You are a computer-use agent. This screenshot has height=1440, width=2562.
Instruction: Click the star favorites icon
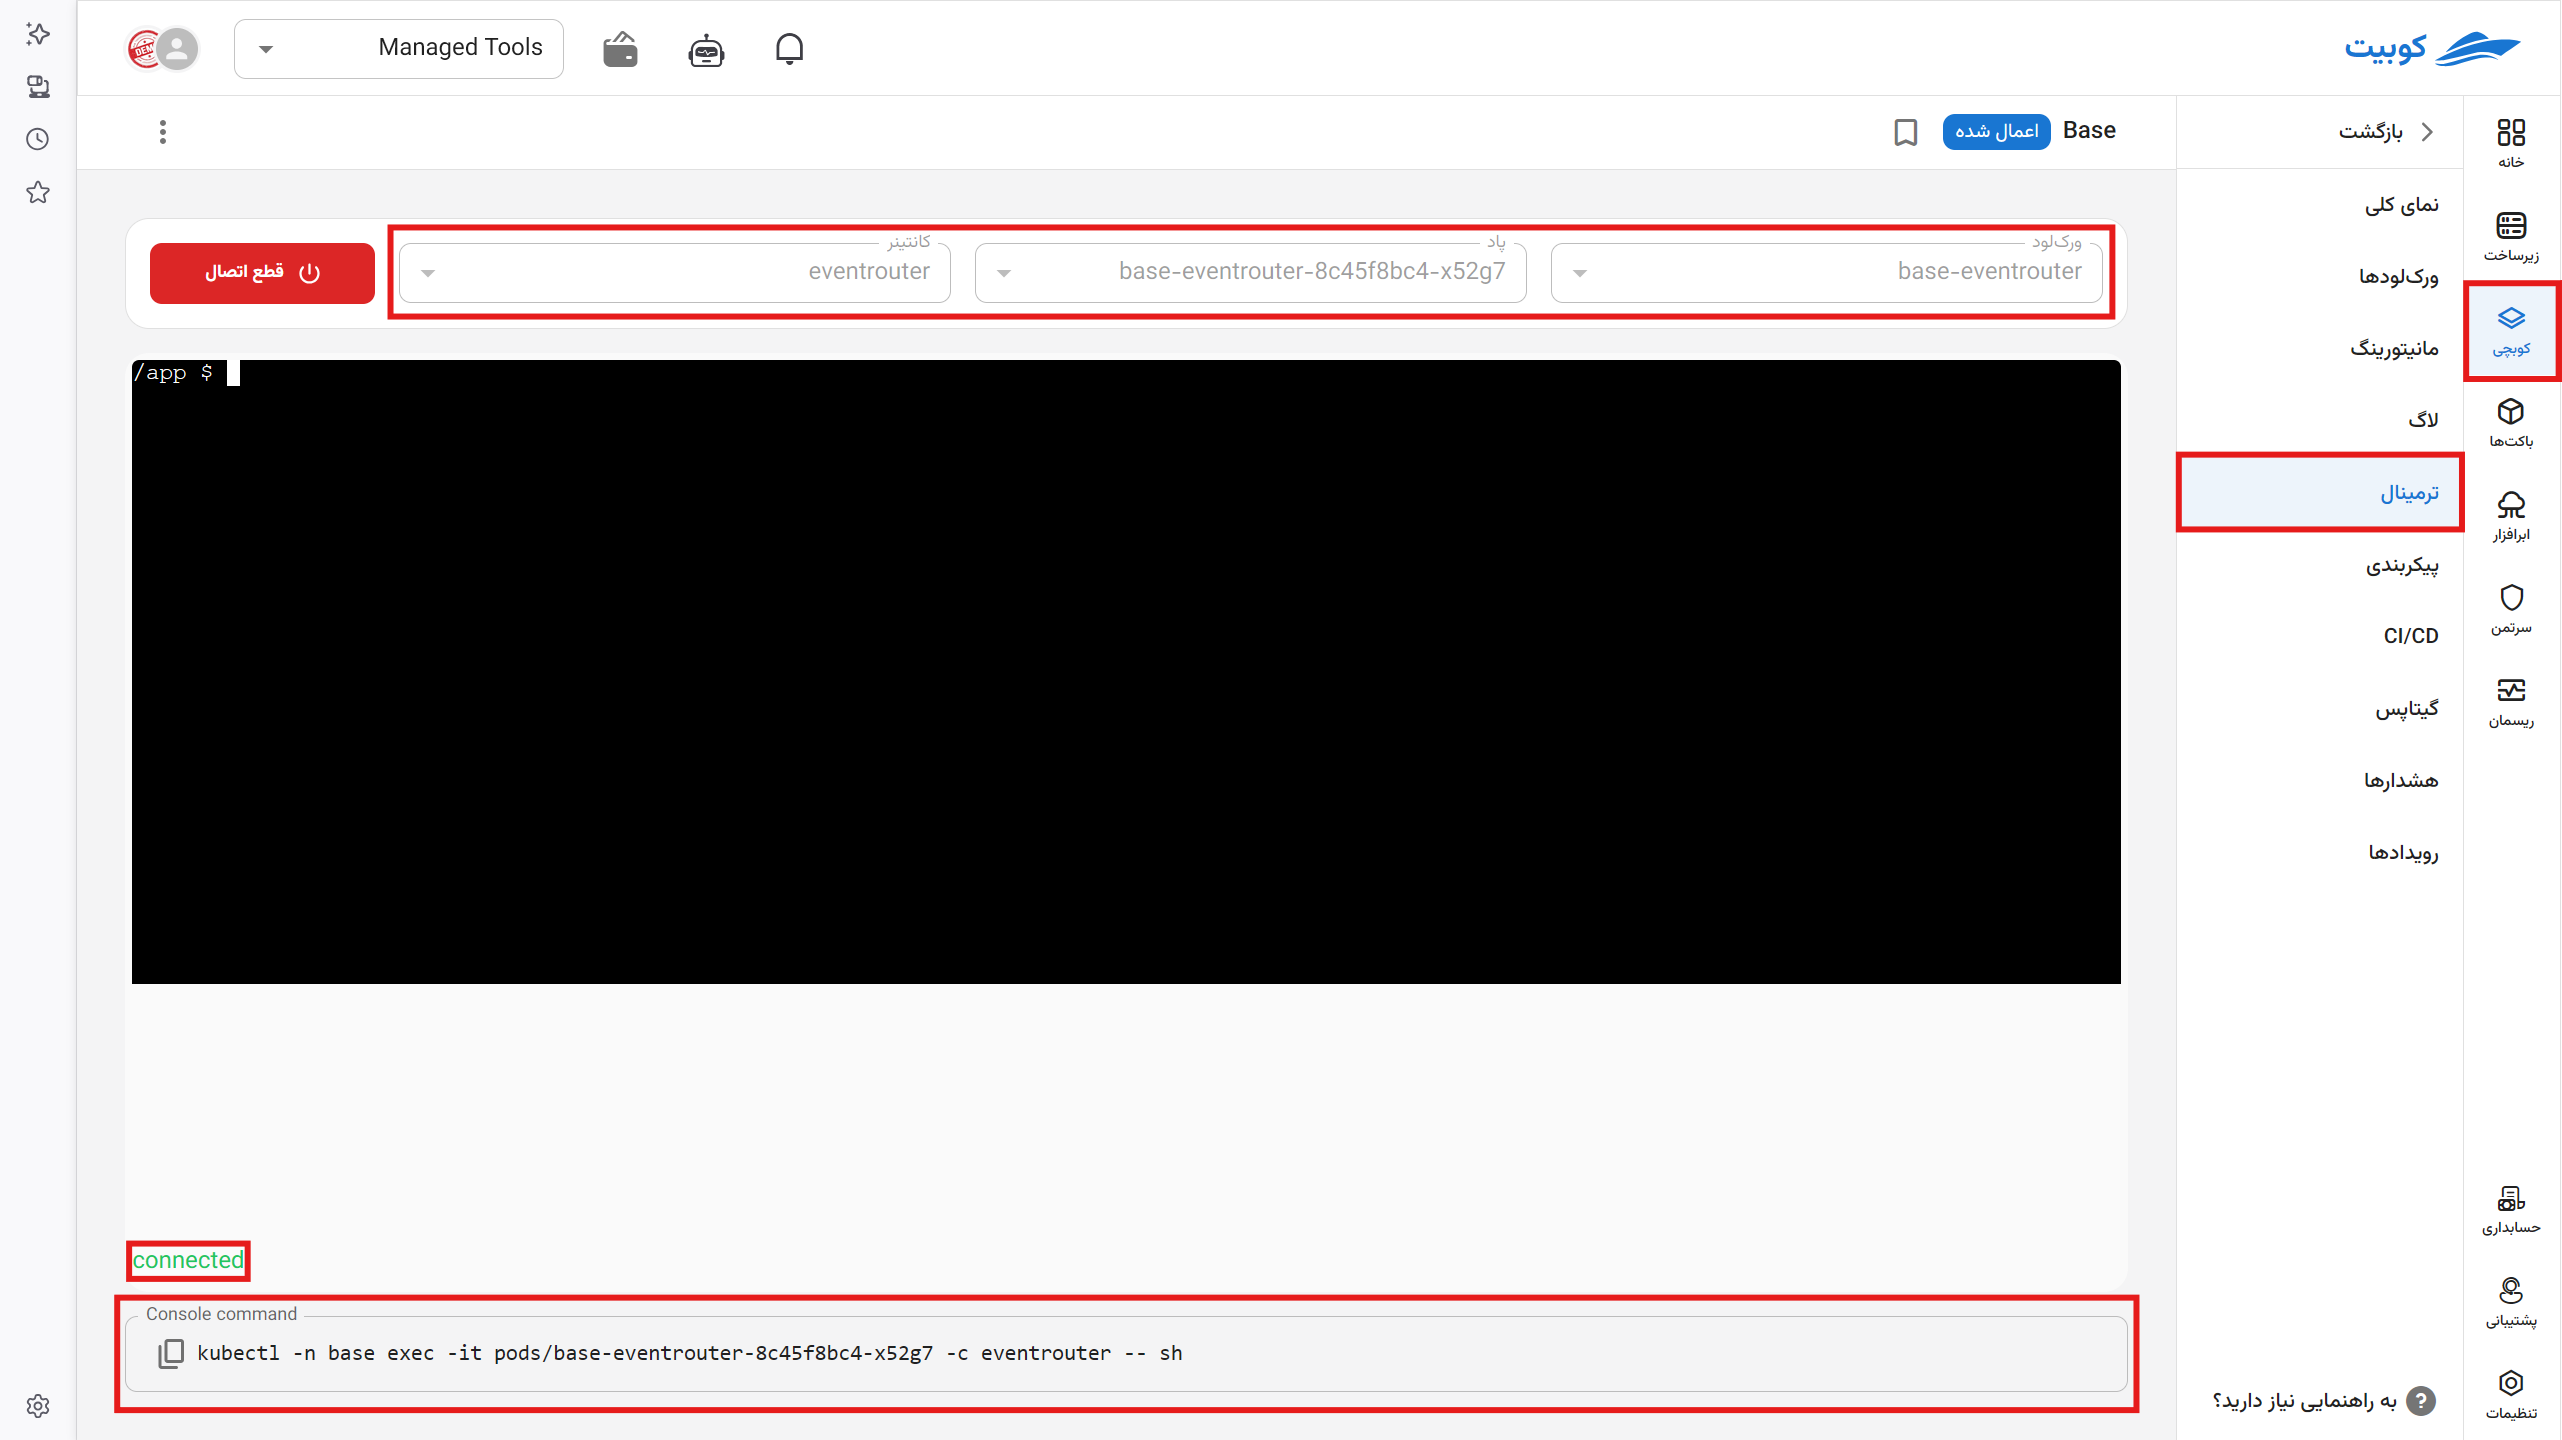coord(38,192)
